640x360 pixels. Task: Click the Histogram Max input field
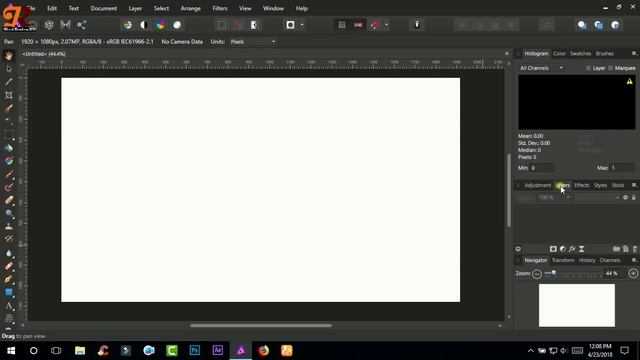coord(622,168)
